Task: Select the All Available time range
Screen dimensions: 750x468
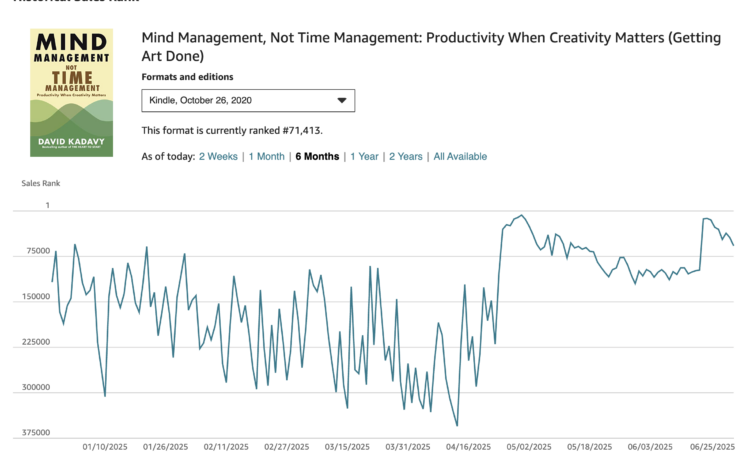Action: (x=460, y=156)
